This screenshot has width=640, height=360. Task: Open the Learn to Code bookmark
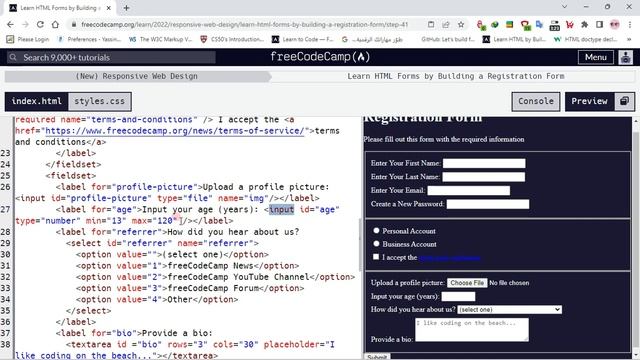point(303,39)
